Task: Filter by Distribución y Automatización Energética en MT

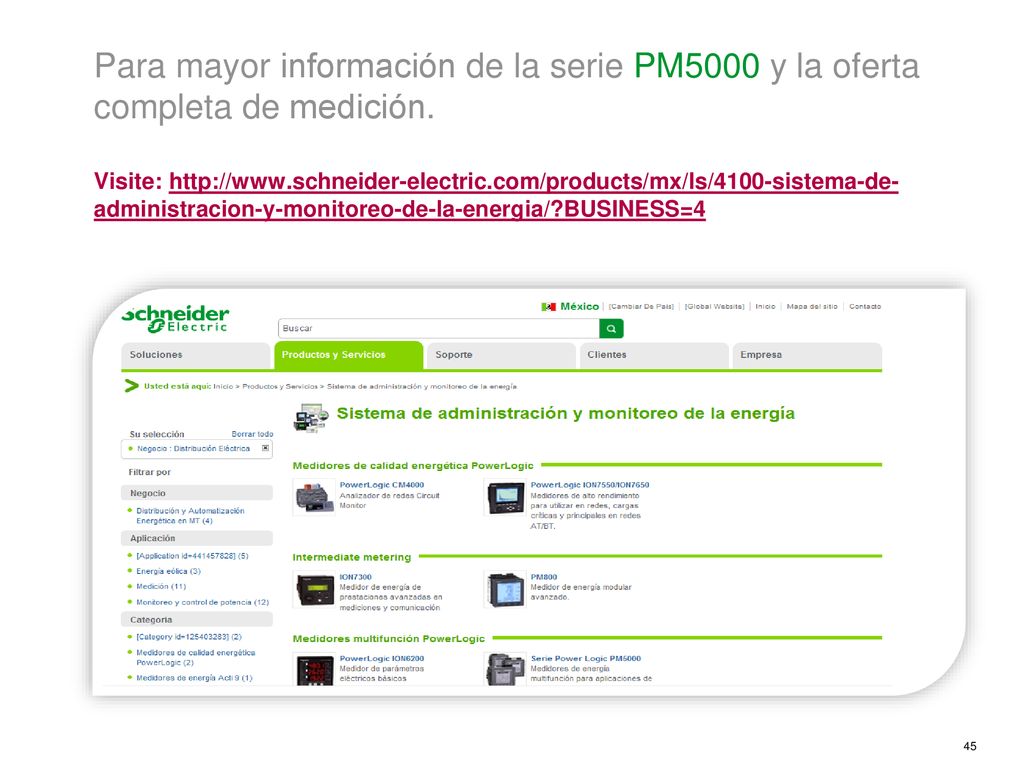Action: click(x=190, y=516)
